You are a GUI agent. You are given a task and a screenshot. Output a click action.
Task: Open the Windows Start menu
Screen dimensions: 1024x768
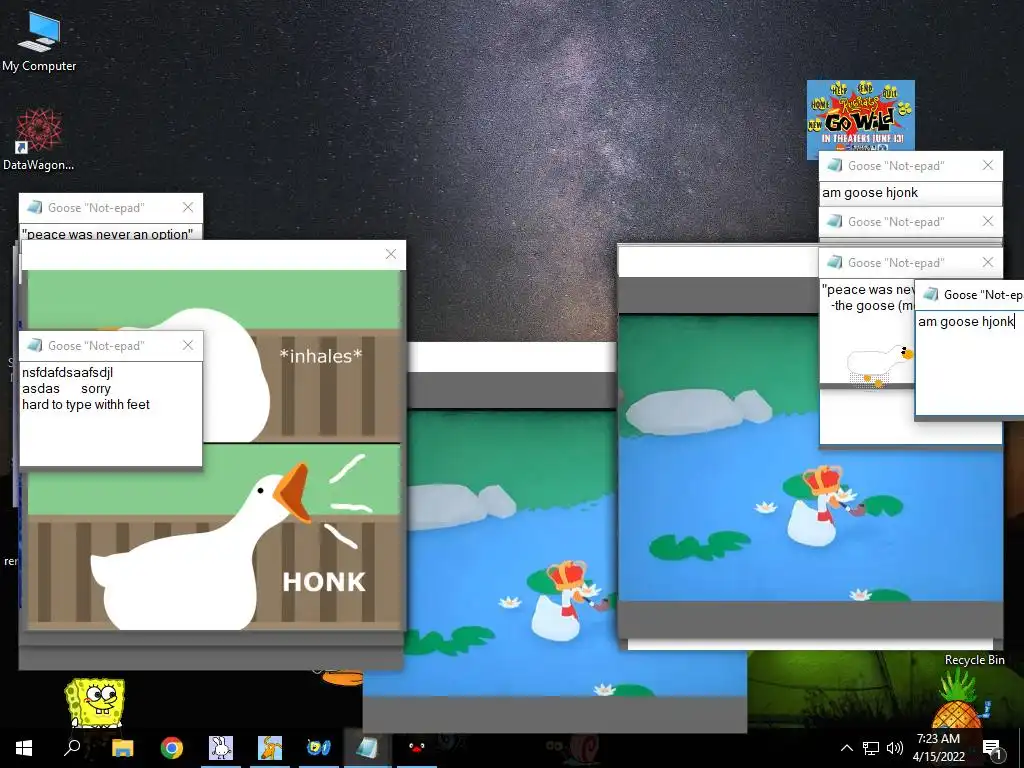[x=24, y=748]
